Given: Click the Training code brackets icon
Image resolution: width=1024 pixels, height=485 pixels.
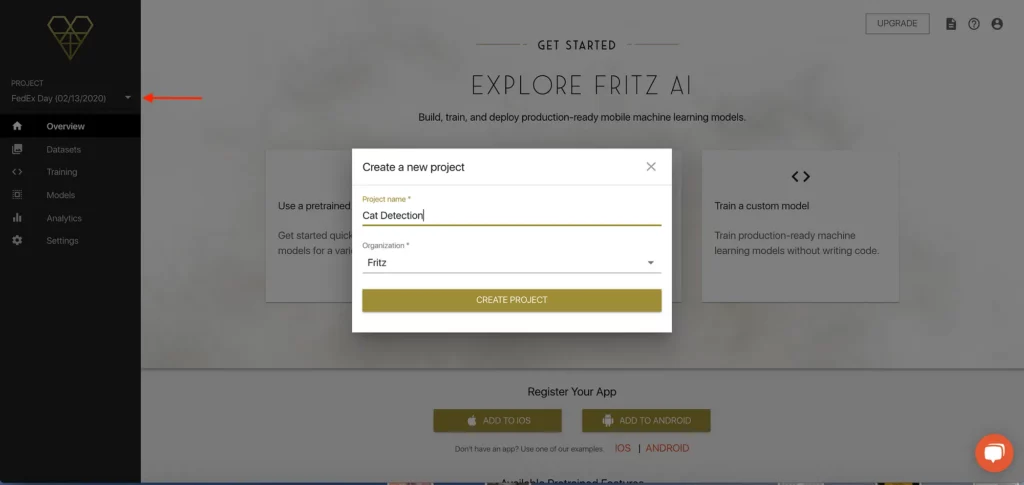Looking at the screenshot, I should pyautogui.click(x=17, y=172).
